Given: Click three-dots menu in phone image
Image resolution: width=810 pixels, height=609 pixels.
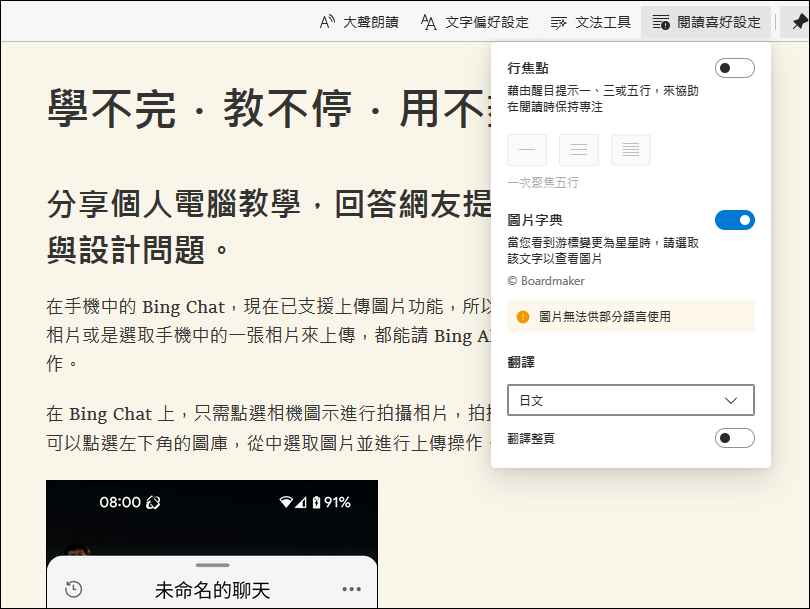Looking at the screenshot, I should coord(351,589).
